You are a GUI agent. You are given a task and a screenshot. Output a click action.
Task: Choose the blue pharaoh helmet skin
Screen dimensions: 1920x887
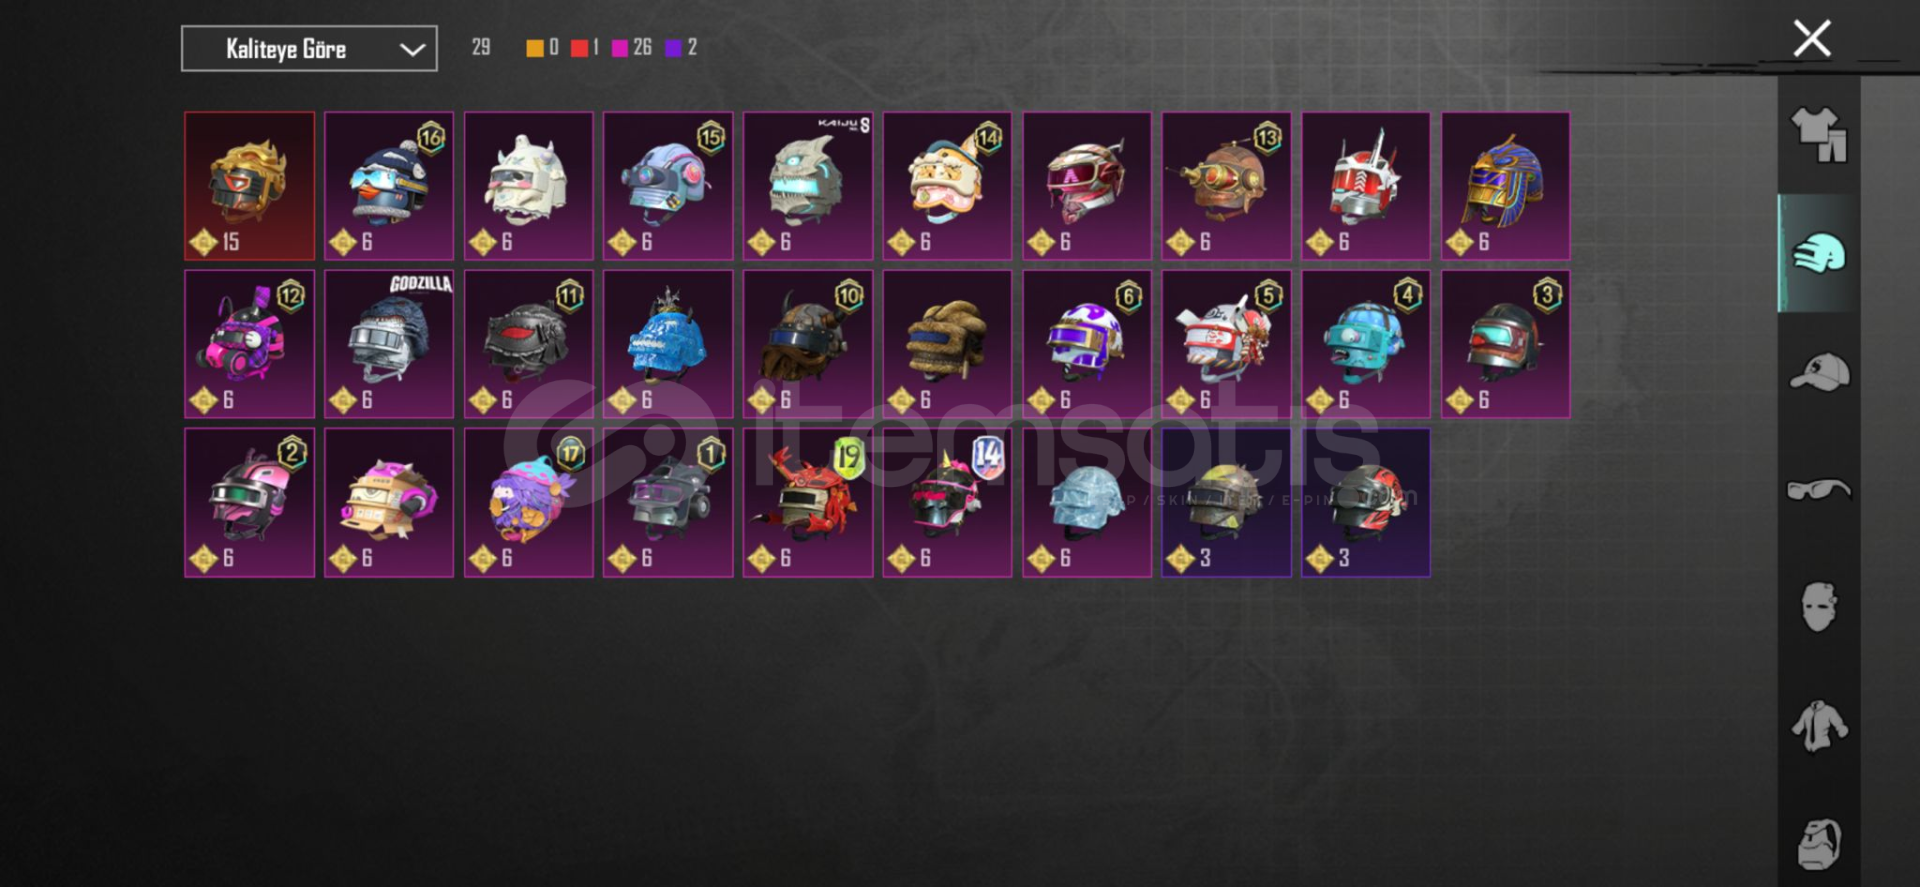pos(1505,186)
